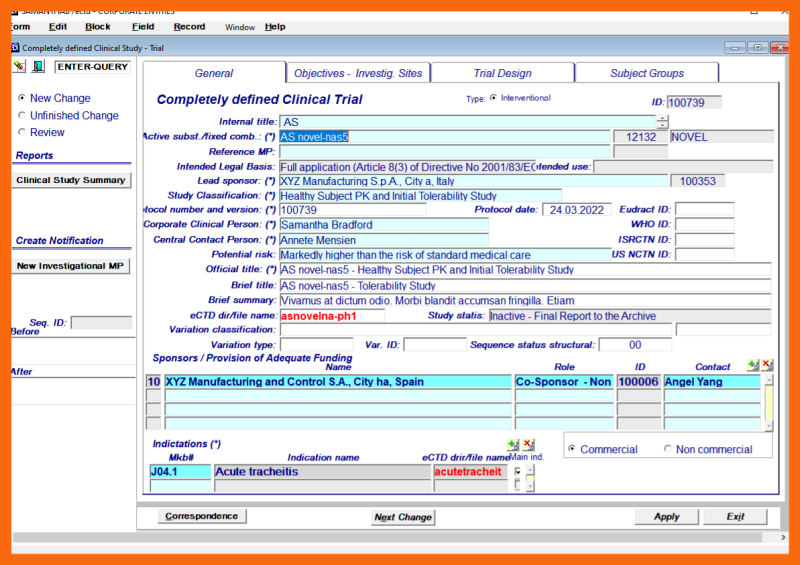Click the pencil edit icon in left toolbar

click(19, 67)
